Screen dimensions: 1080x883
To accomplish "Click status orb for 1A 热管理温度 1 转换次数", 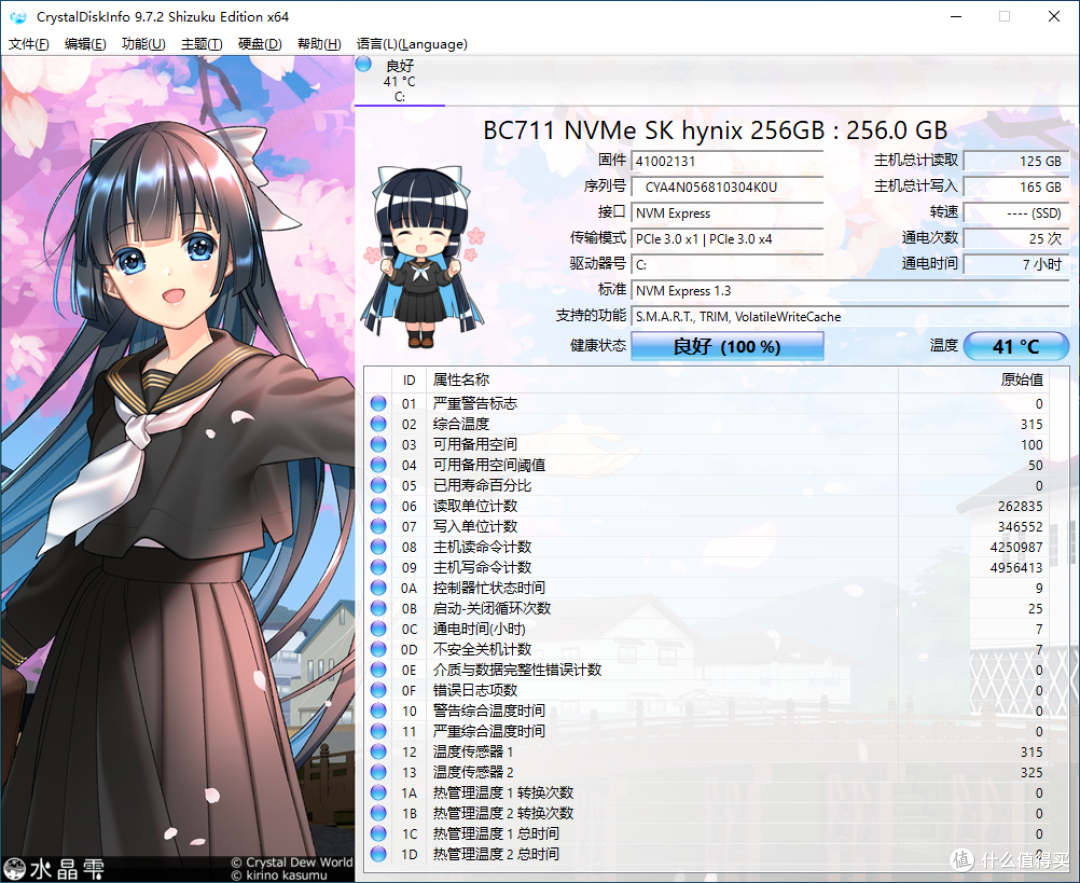I will coord(378,793).
